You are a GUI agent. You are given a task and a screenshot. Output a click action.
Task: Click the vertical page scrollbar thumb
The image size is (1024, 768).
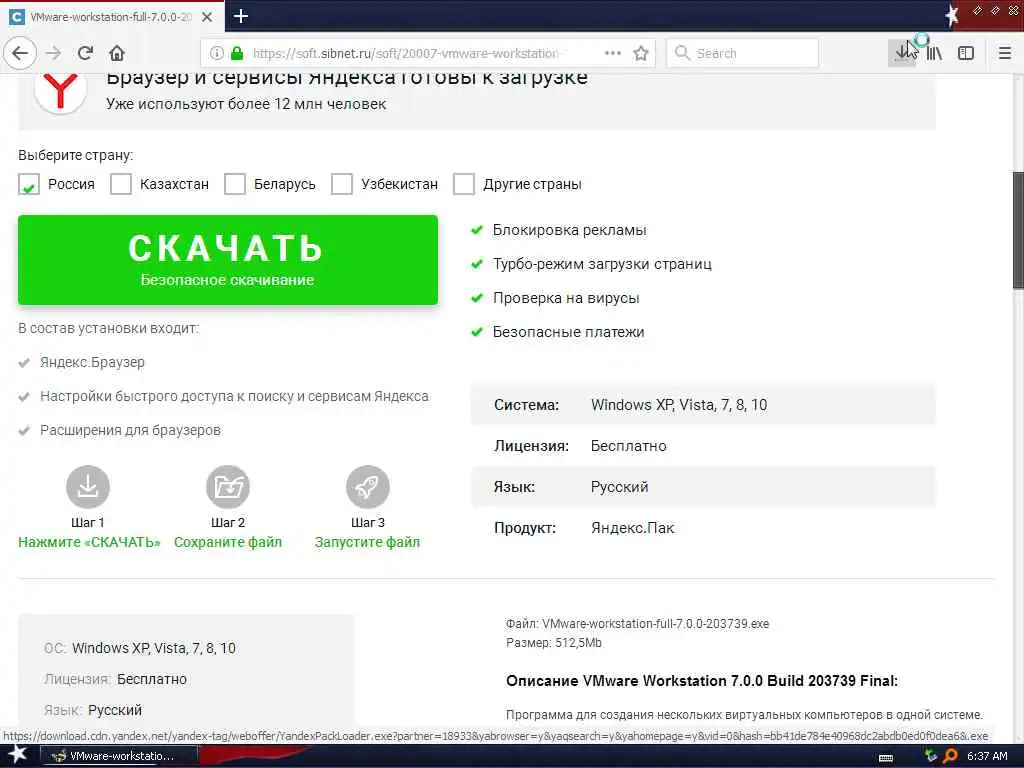pos(1018,230)
